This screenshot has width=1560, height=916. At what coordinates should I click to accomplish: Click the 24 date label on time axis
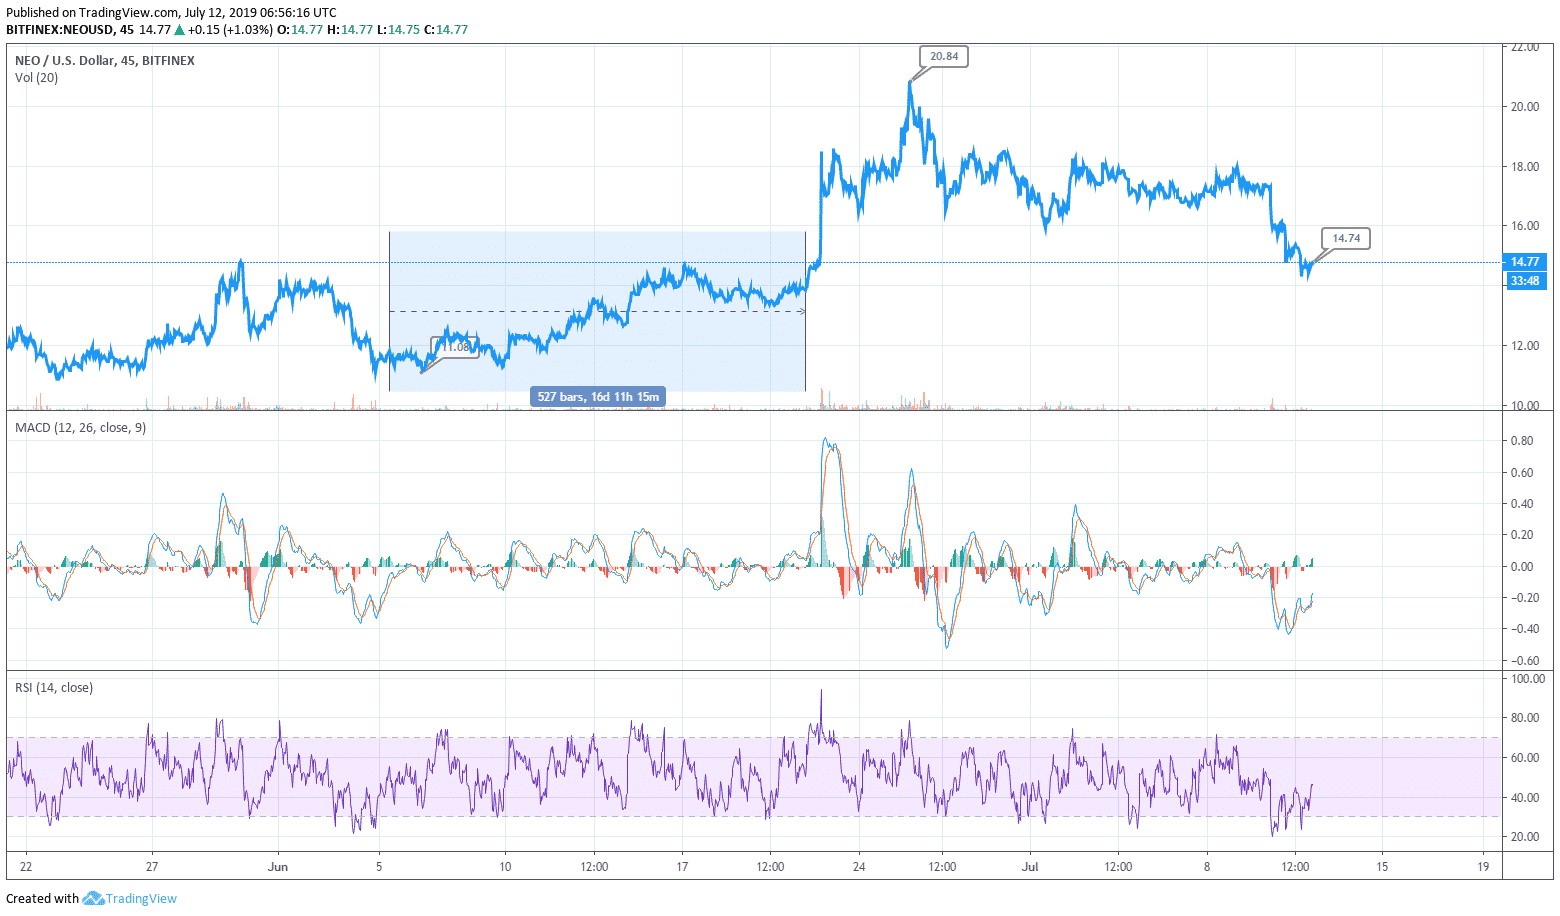pos(859,867)
